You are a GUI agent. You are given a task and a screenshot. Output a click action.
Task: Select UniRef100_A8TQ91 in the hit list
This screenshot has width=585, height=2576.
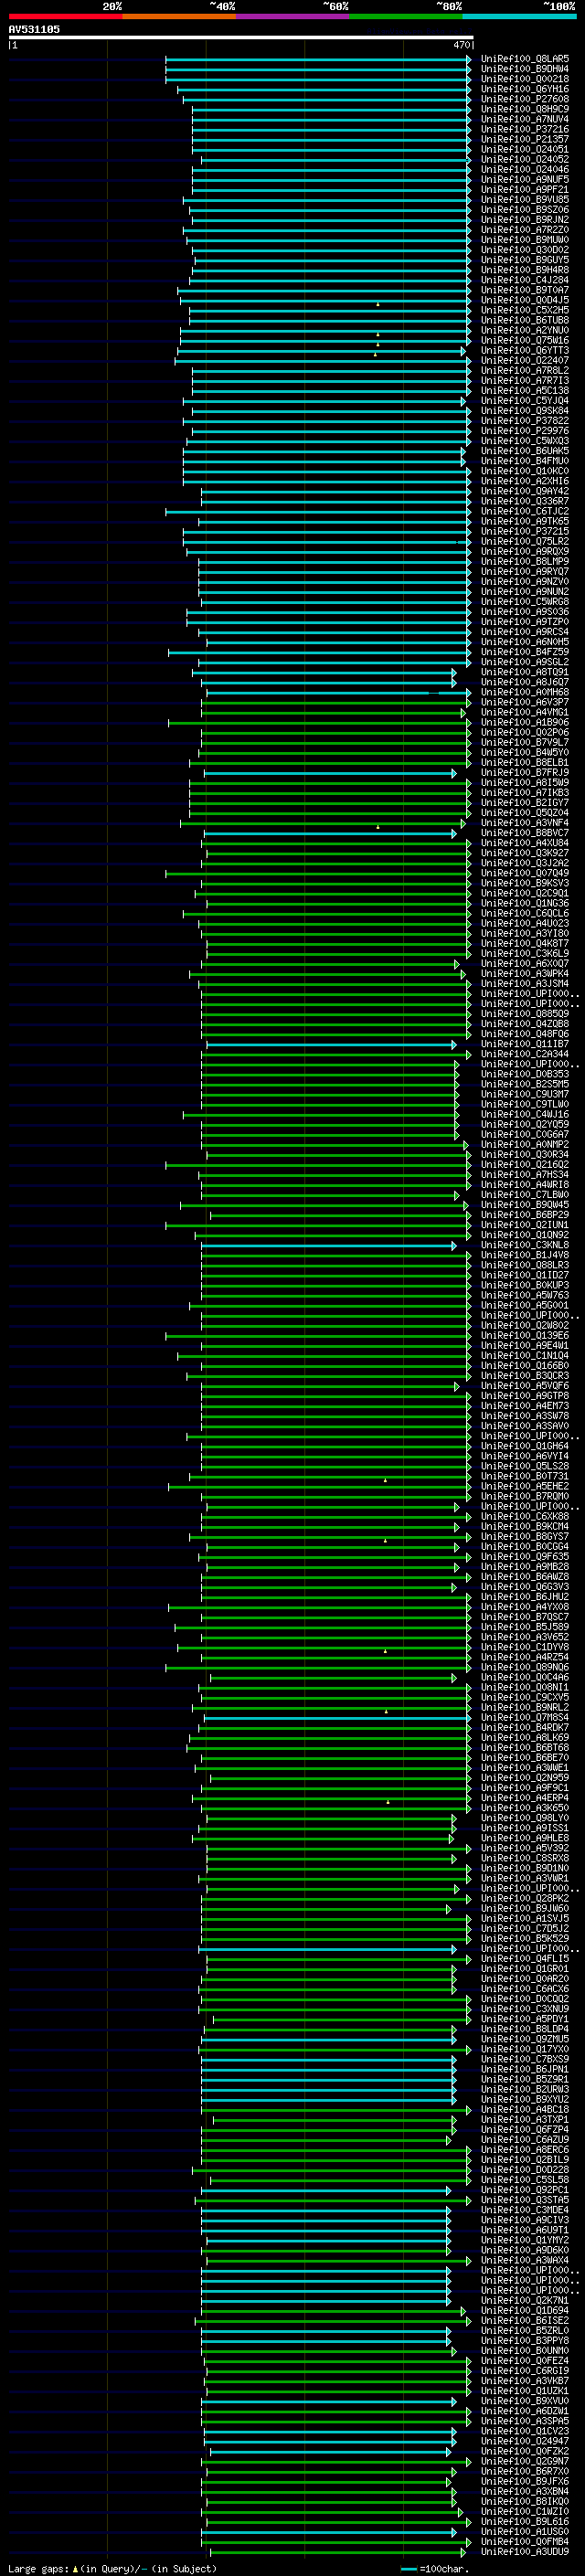(x=524, y=672)
